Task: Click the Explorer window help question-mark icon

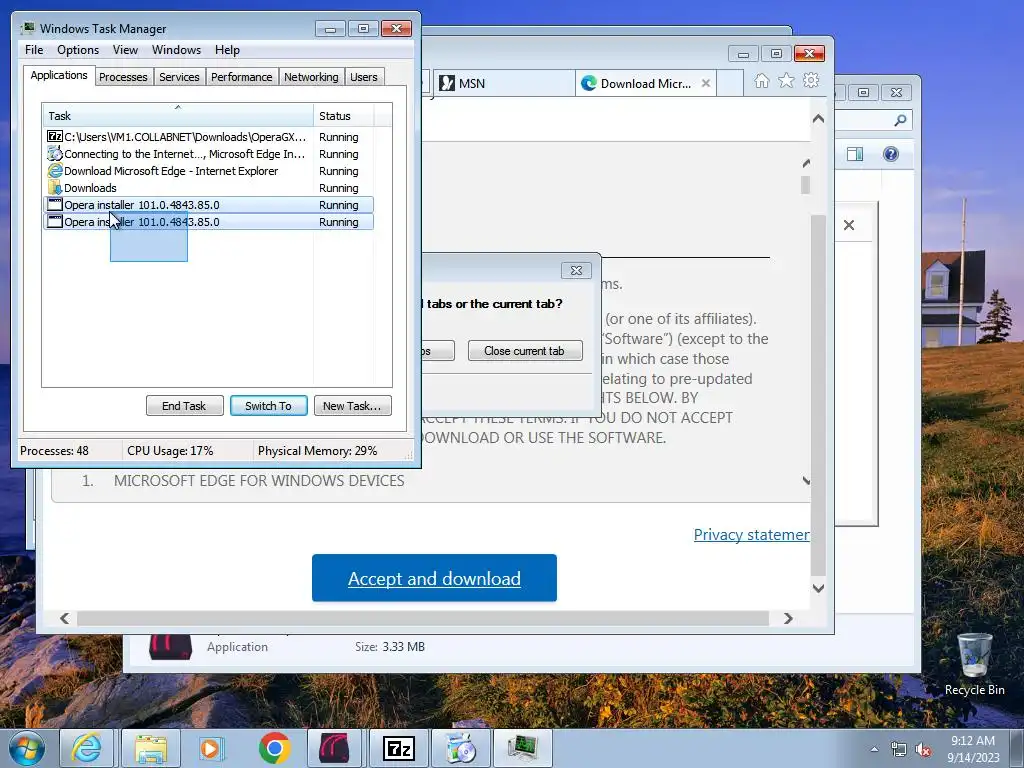Action: (891, 154)
